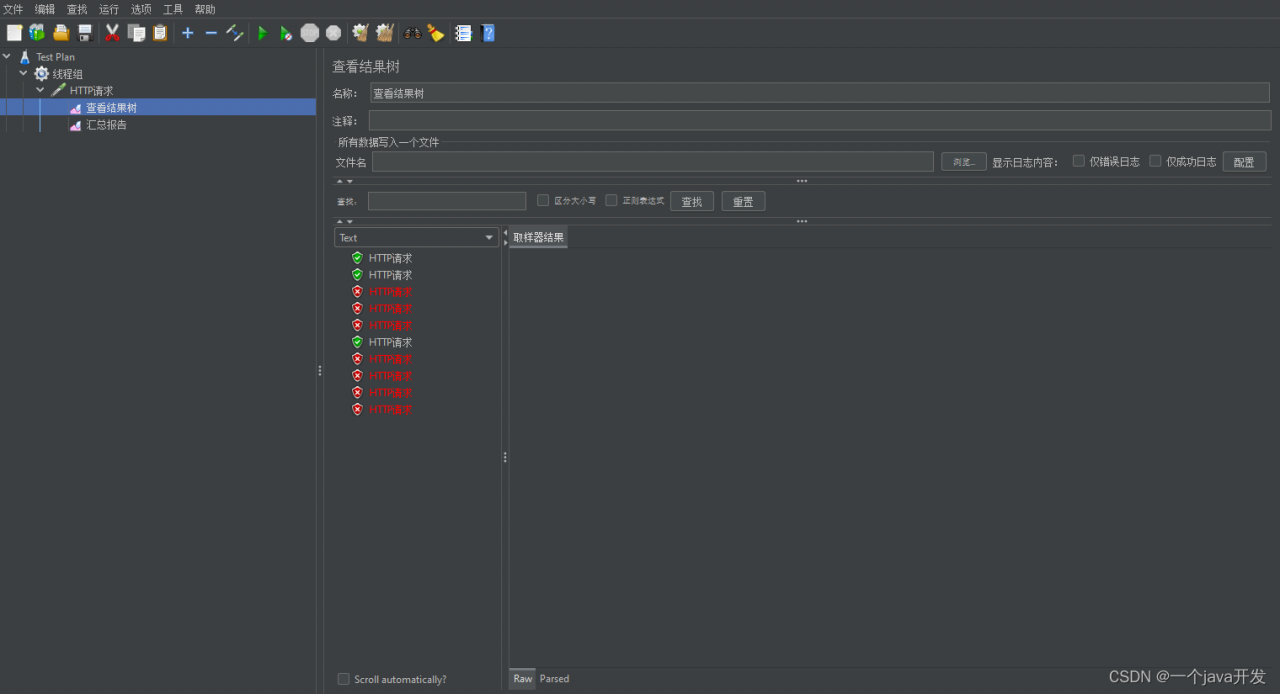Click the Clear All broom icons

tap(384, 33)
